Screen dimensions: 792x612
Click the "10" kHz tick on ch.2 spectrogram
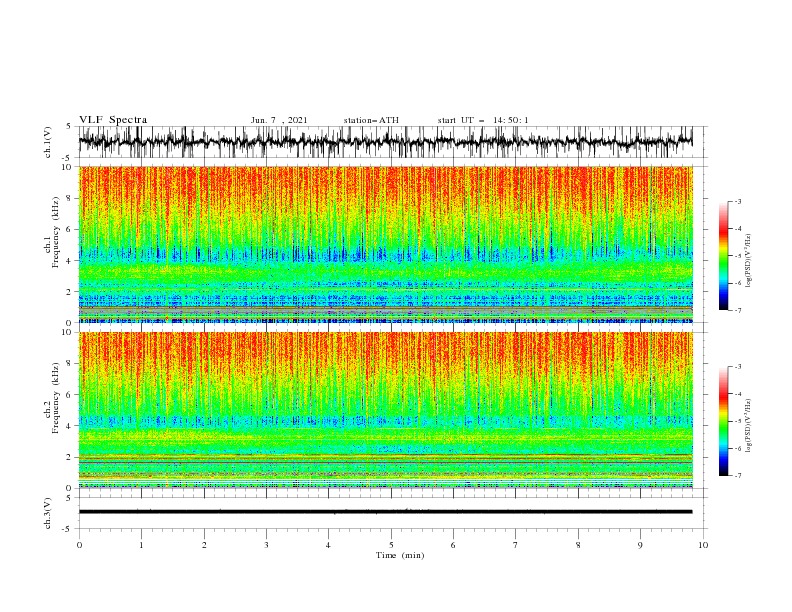[x=68, y=332]
